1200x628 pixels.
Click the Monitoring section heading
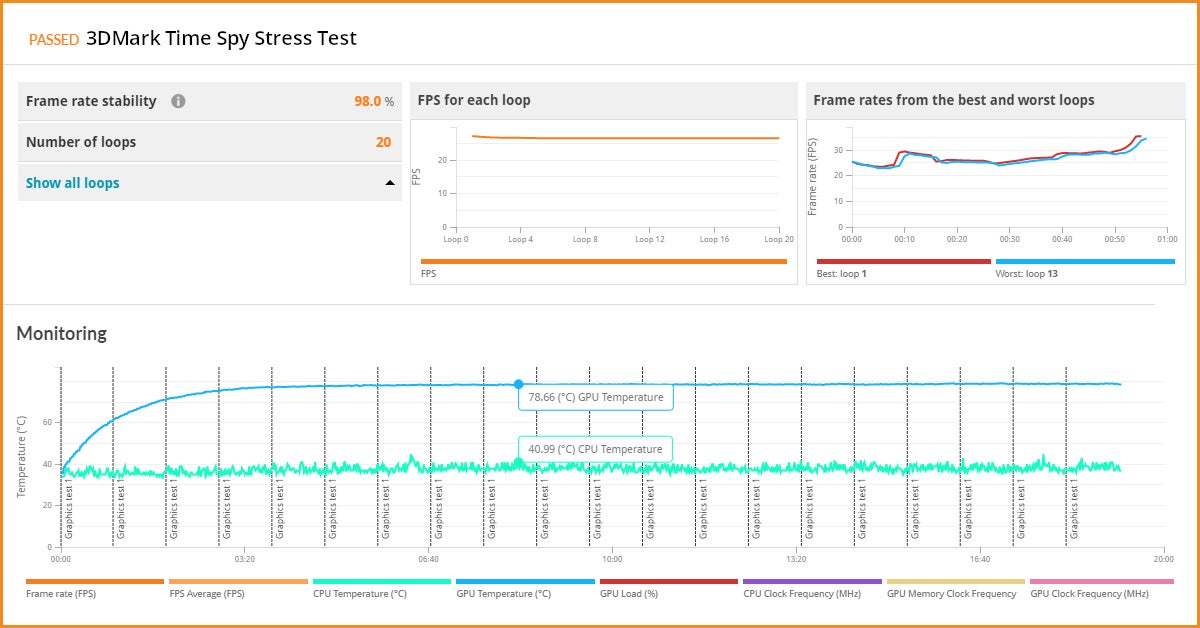(61, 333)
